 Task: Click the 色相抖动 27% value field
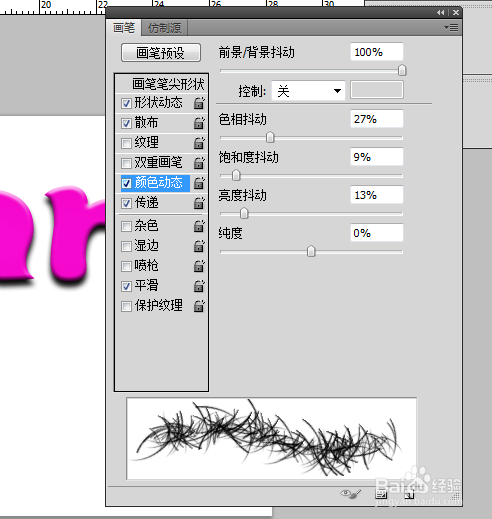pyautogui.click(x=377, y=119)
